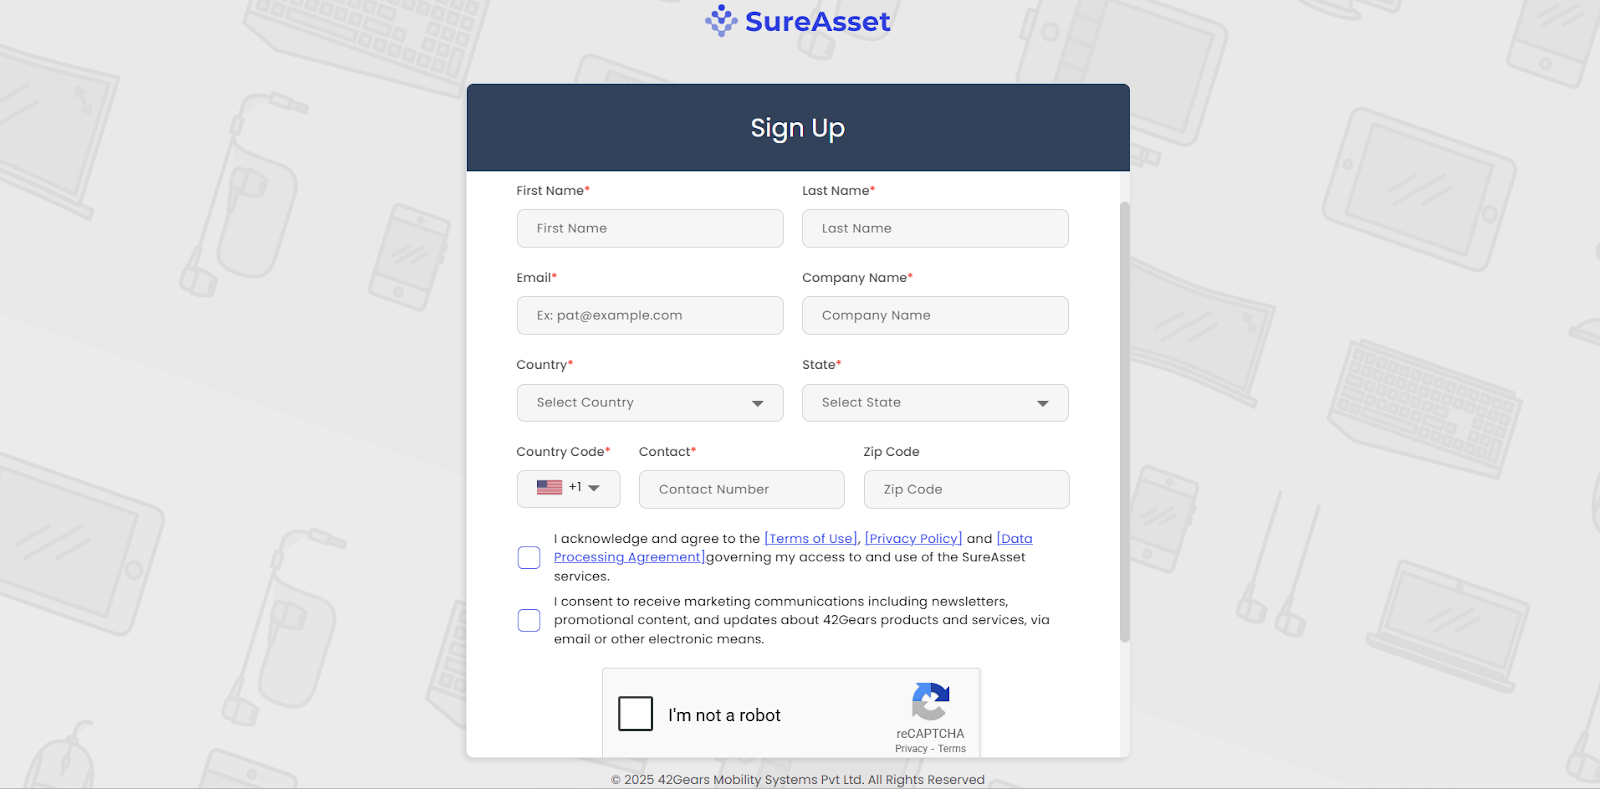The image size is (1600, 789).
Task: Click the SureAsset logo icon
Action: coord(721,20)
